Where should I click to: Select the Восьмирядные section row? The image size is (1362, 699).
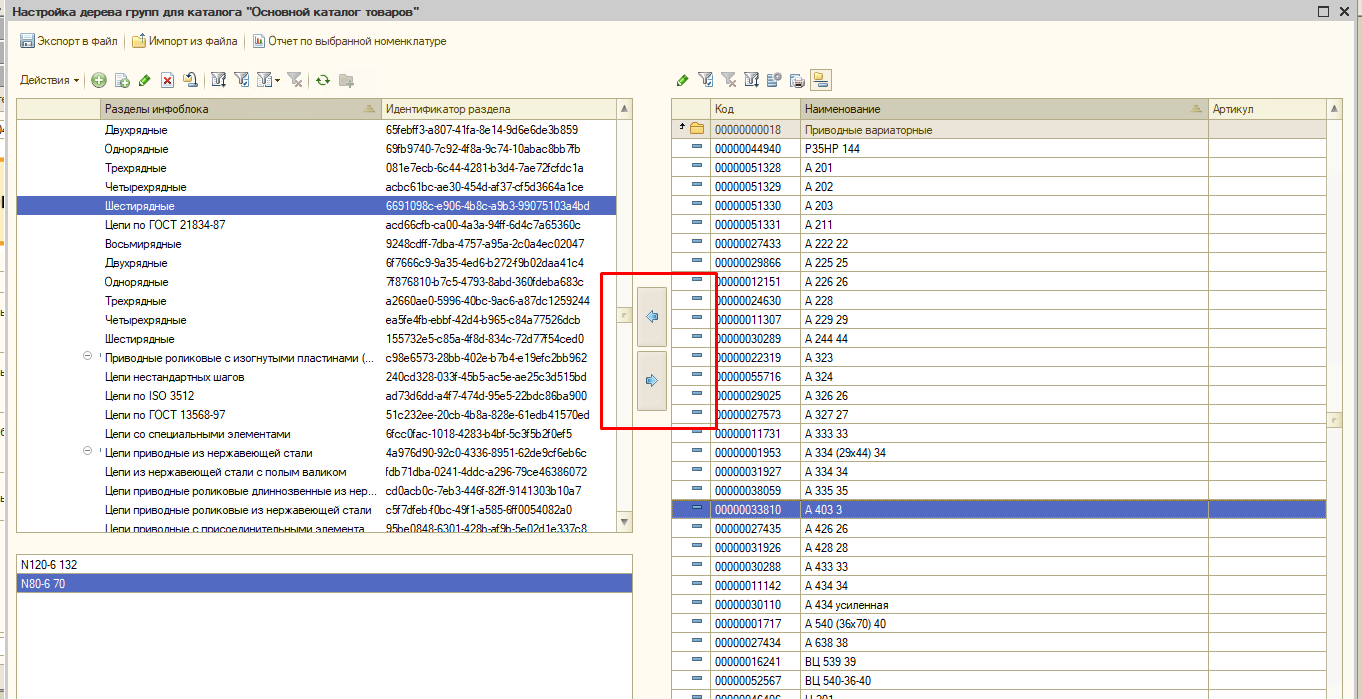[316, 243]
